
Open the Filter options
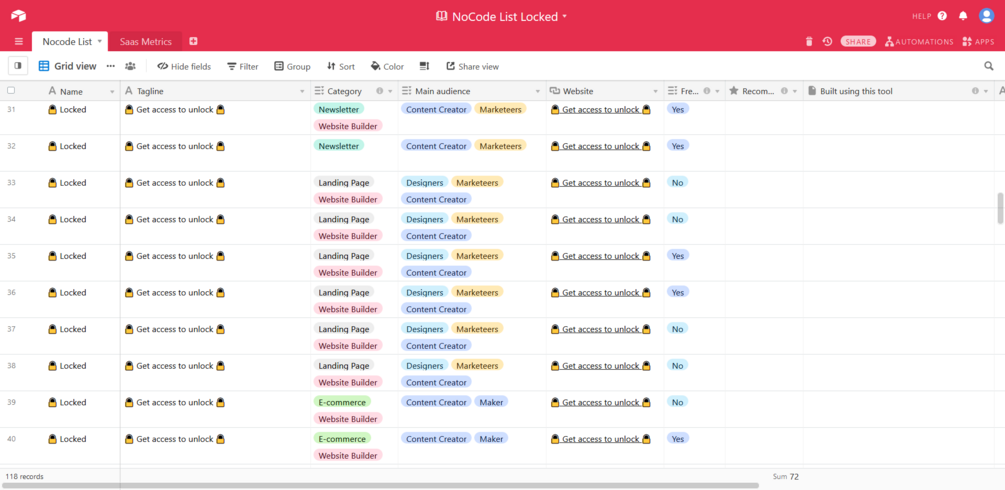(x=243, y=66)
